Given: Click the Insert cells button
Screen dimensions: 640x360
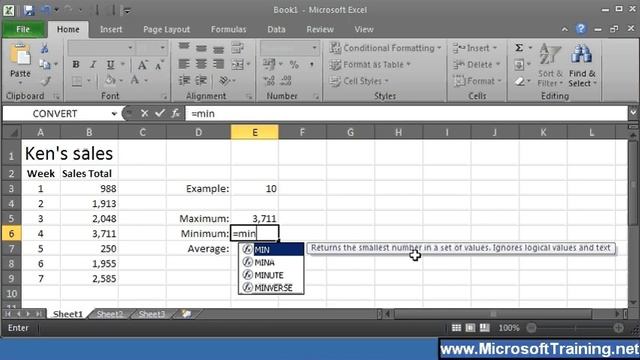Looking at the screenshot, I should tap(476, 48).
